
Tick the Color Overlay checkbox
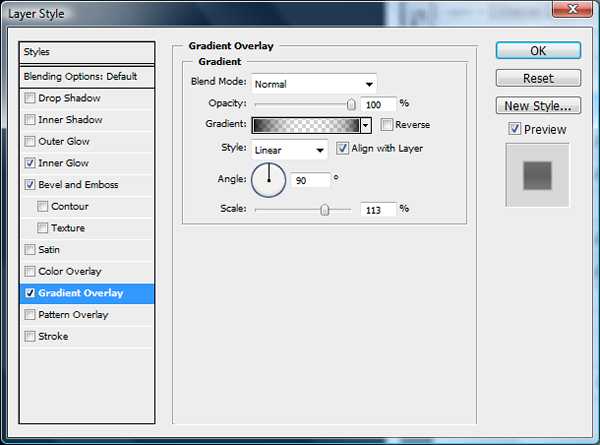point(29,271)
